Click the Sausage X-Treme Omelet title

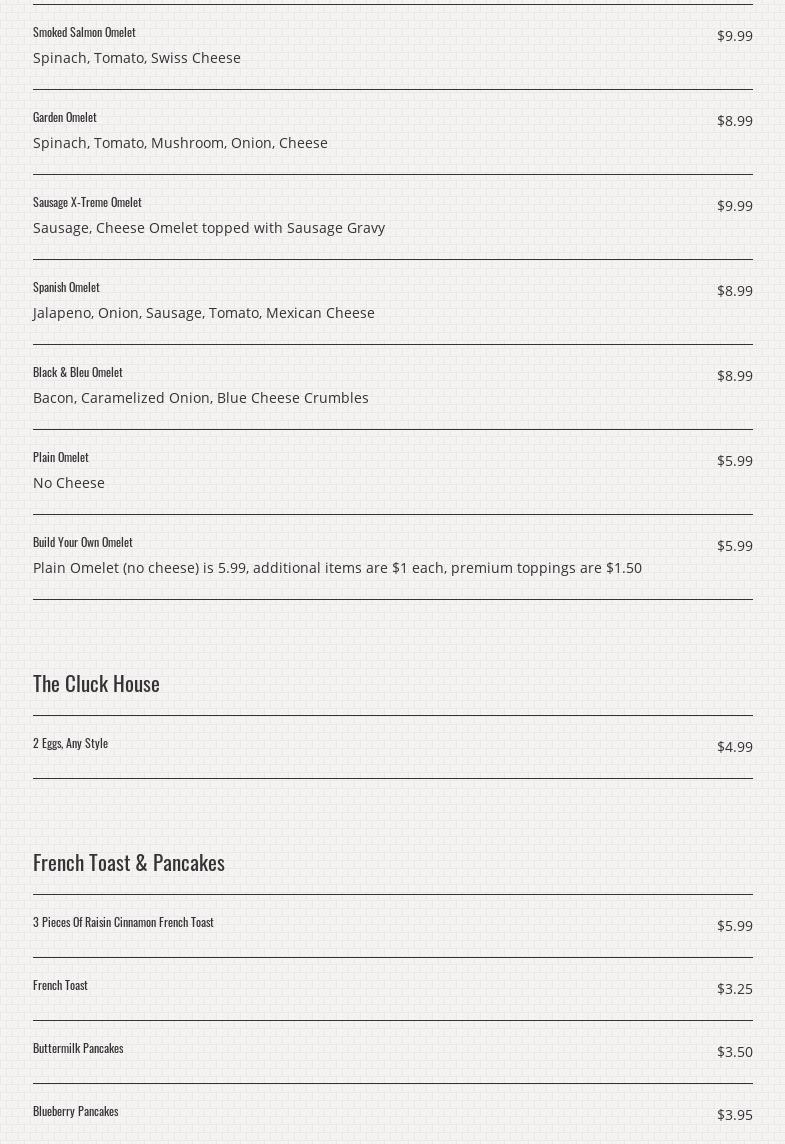click(87, 202)
